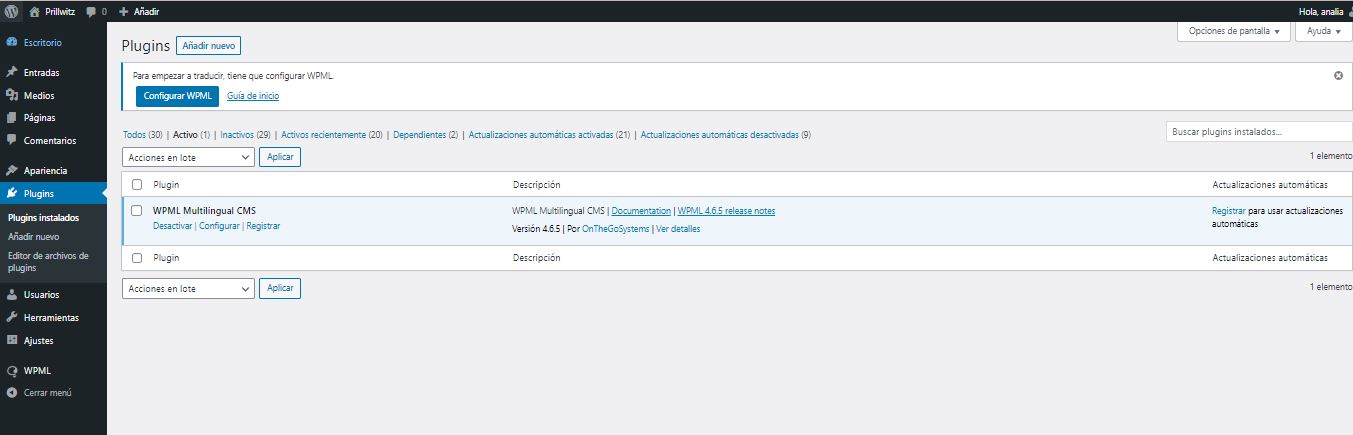
Task: Tick the select-all checkbox in table footer
Action: 137,258
